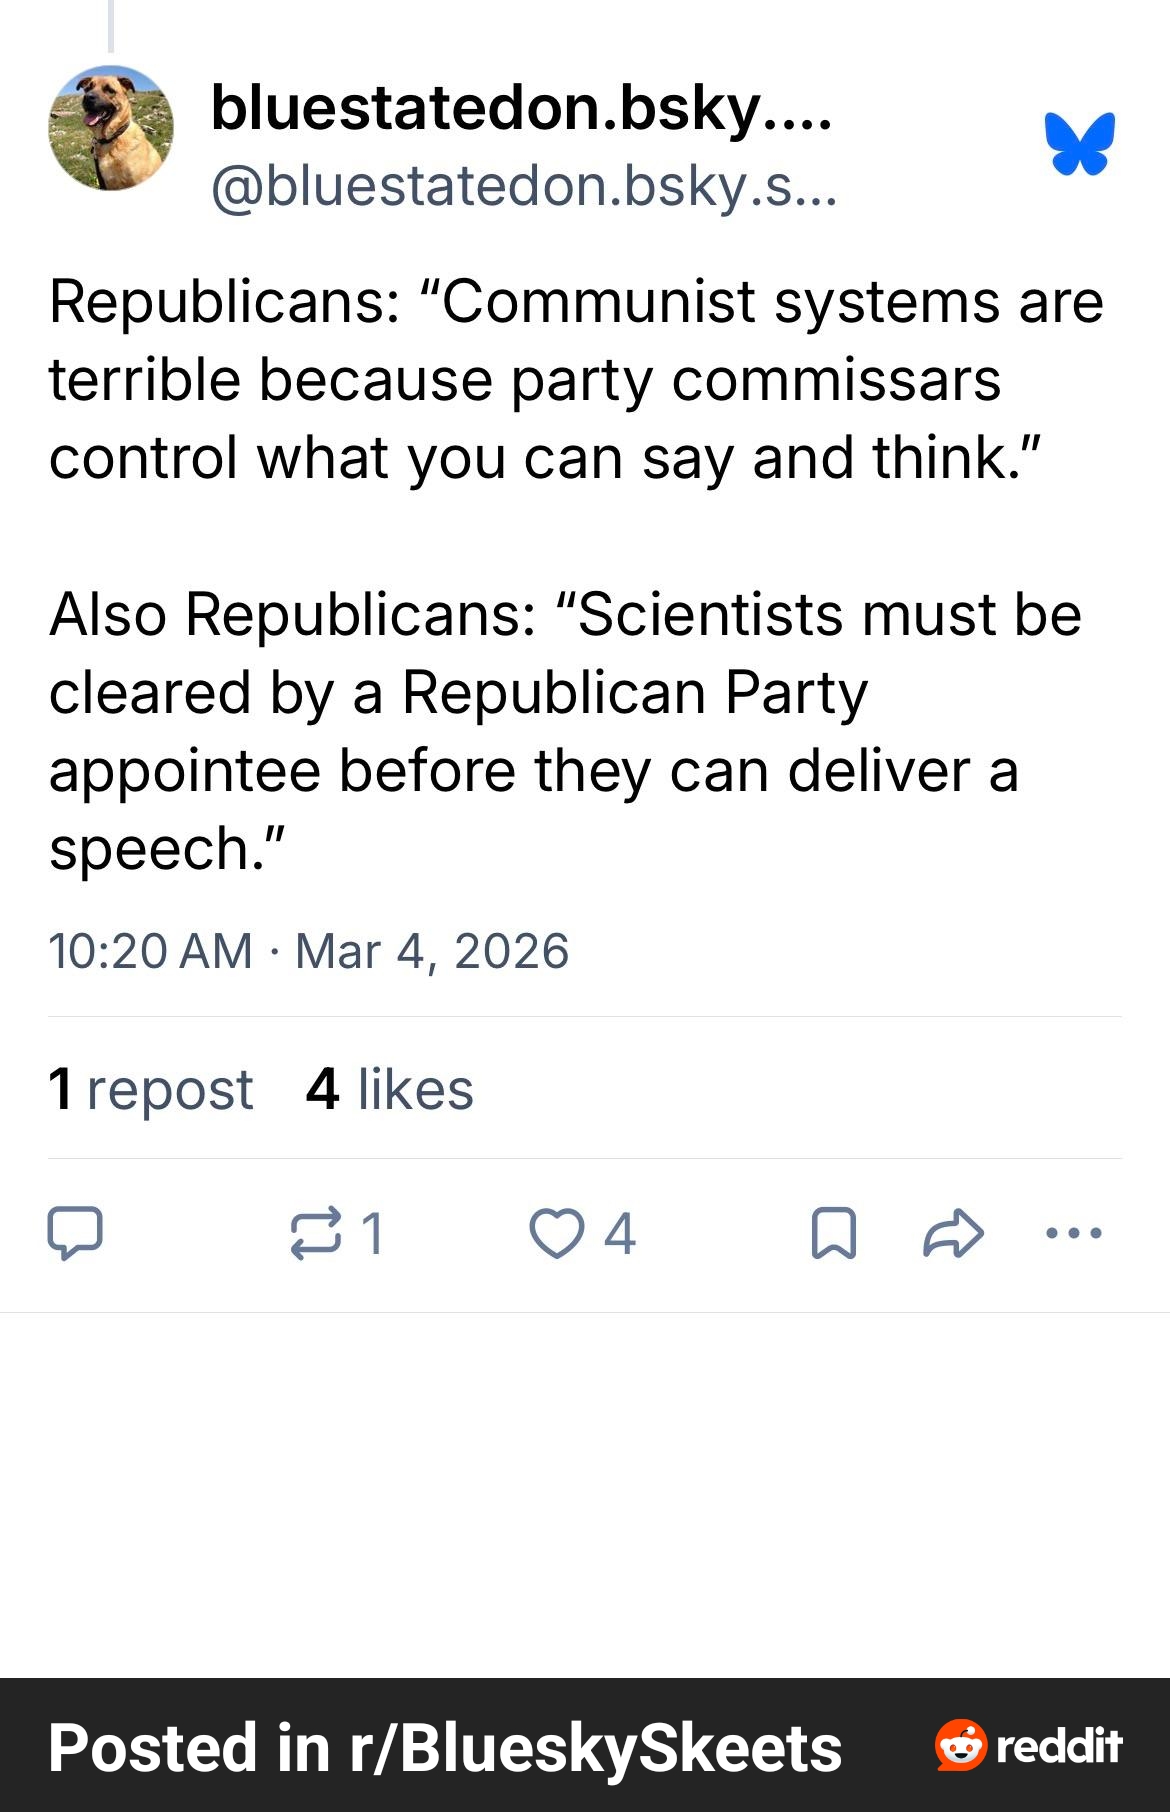Open the three-dot more options menu

pyautogui.click(x=1073, y=1233)
